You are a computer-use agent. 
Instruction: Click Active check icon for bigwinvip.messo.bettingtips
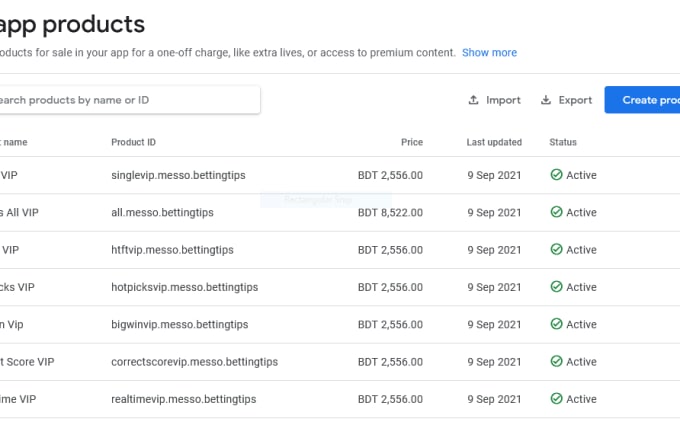coord(556,324)
